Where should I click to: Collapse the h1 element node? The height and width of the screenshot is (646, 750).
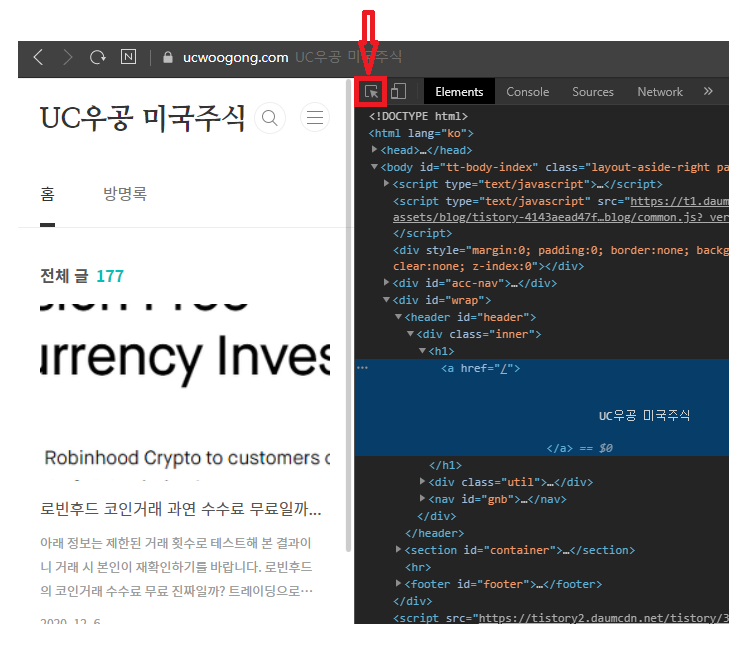(x=422, y=350)
